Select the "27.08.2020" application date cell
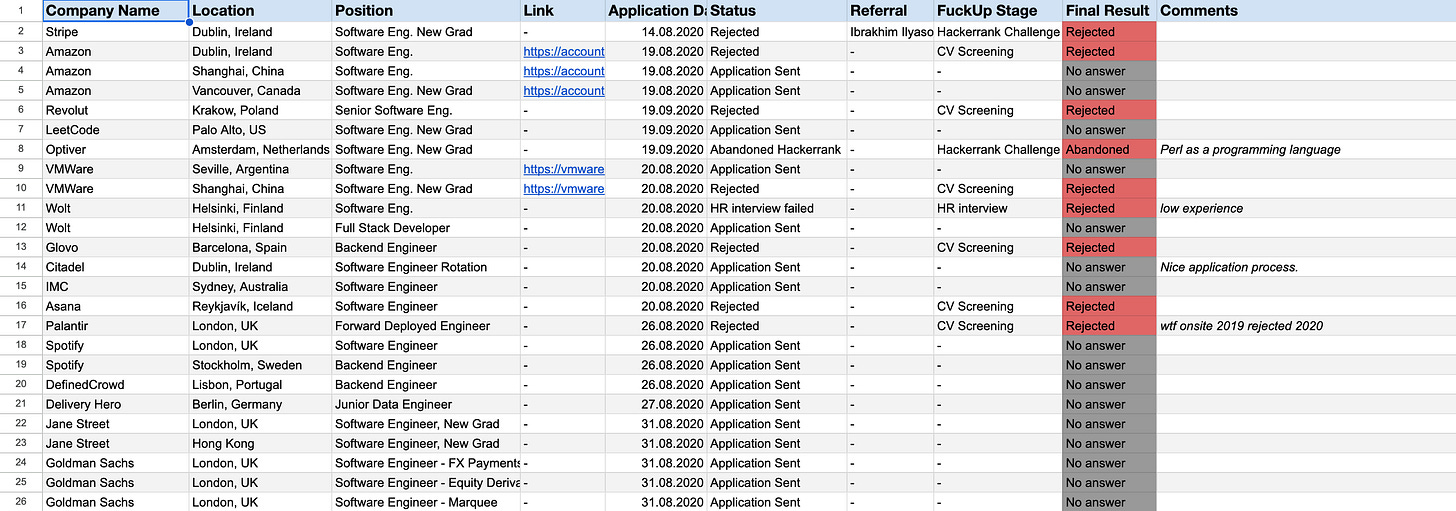The width and height of the screenshot is (1456, 511). click(656, 404)
